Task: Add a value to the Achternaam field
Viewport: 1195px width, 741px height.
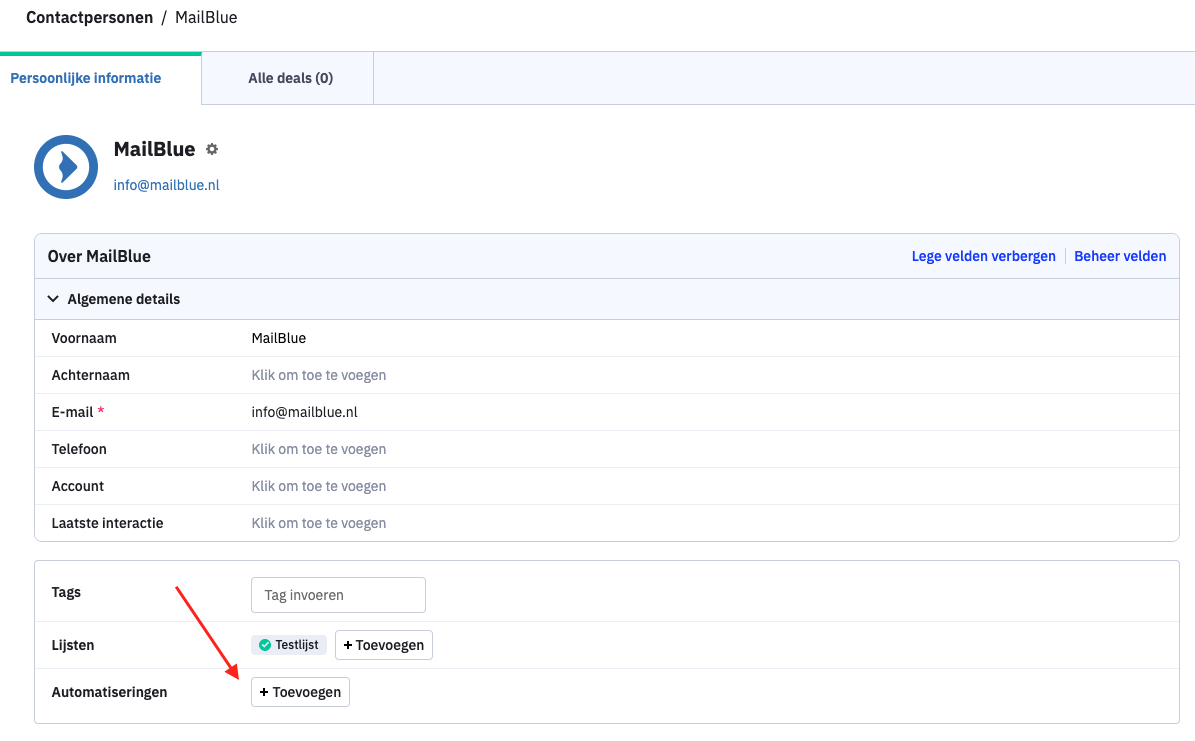Action: (x=319, y=375)
